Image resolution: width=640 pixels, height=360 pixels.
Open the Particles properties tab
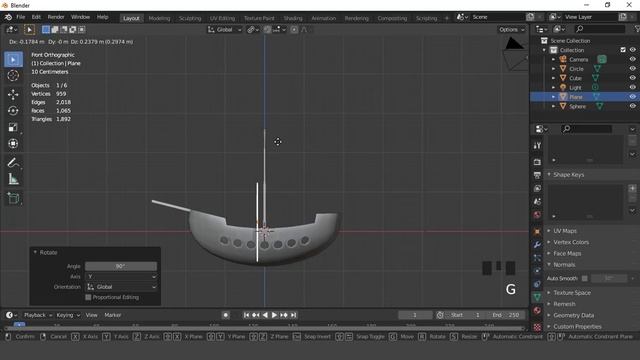[x=537, y=258]
